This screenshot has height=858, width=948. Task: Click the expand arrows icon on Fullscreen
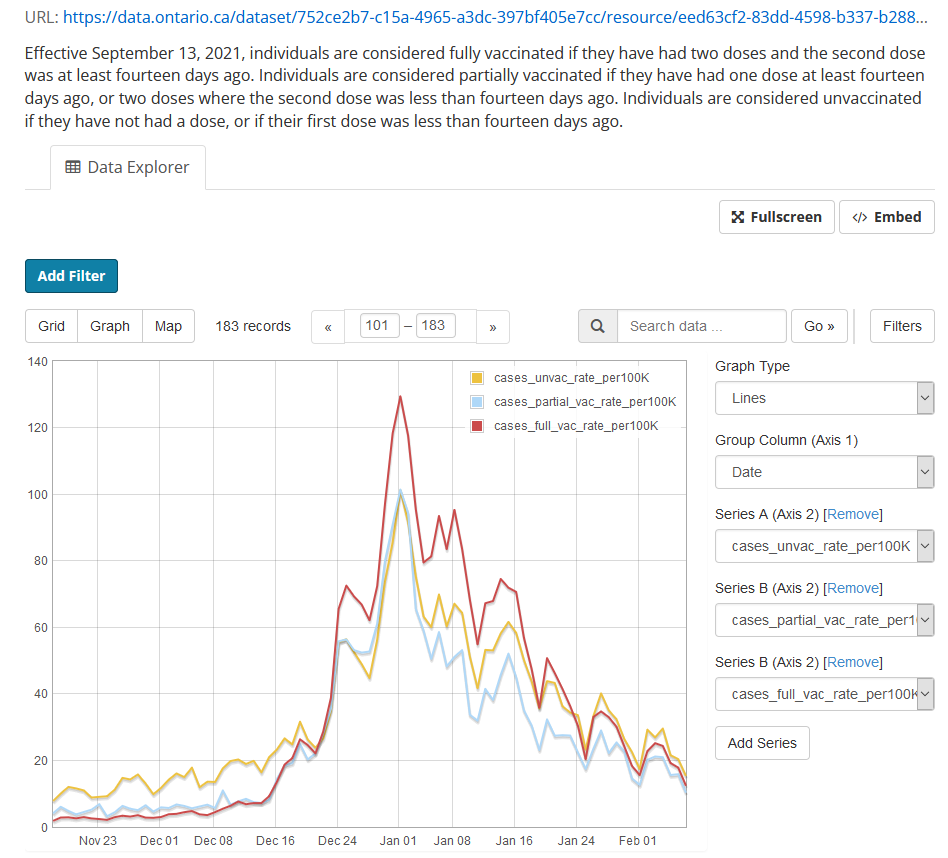pos(738,217)
